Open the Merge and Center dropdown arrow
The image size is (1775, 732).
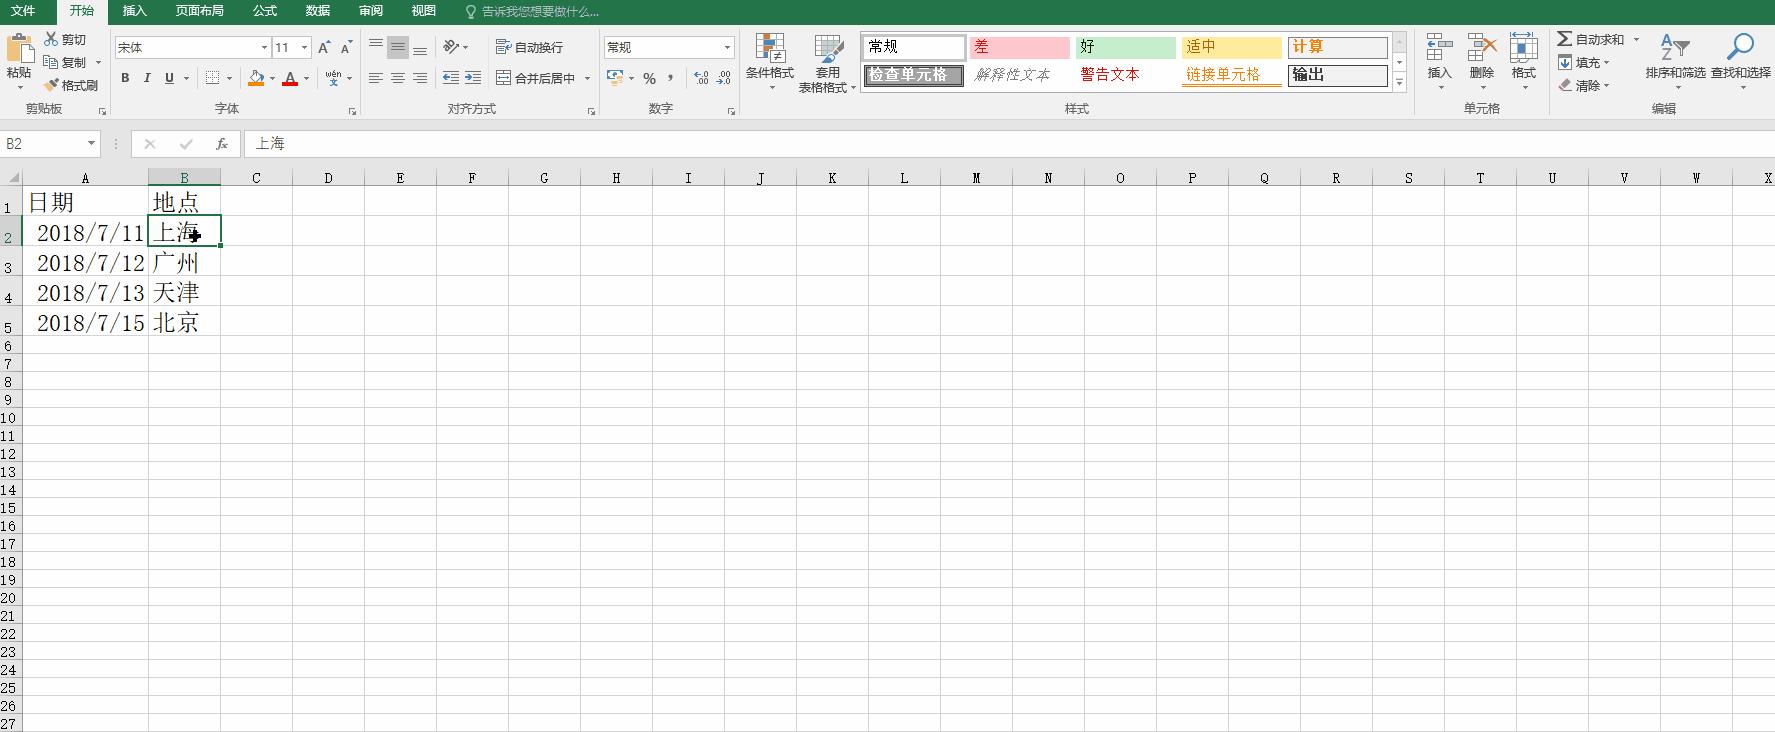(587, 78)
